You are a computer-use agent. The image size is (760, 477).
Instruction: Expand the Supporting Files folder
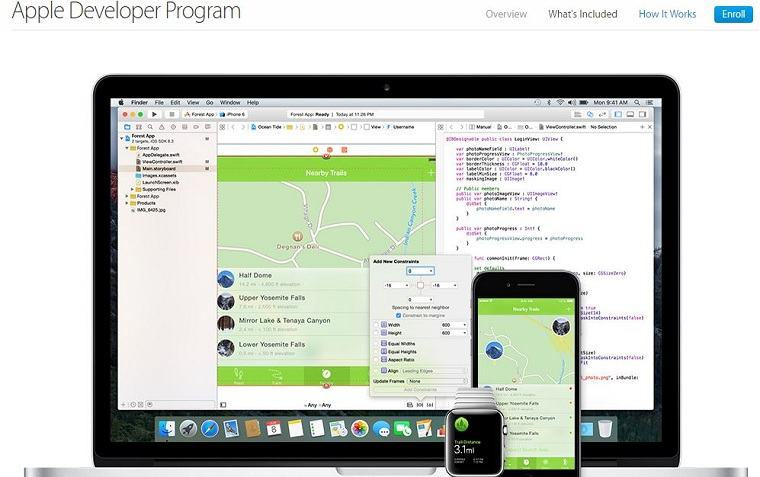tap(132, 189)
